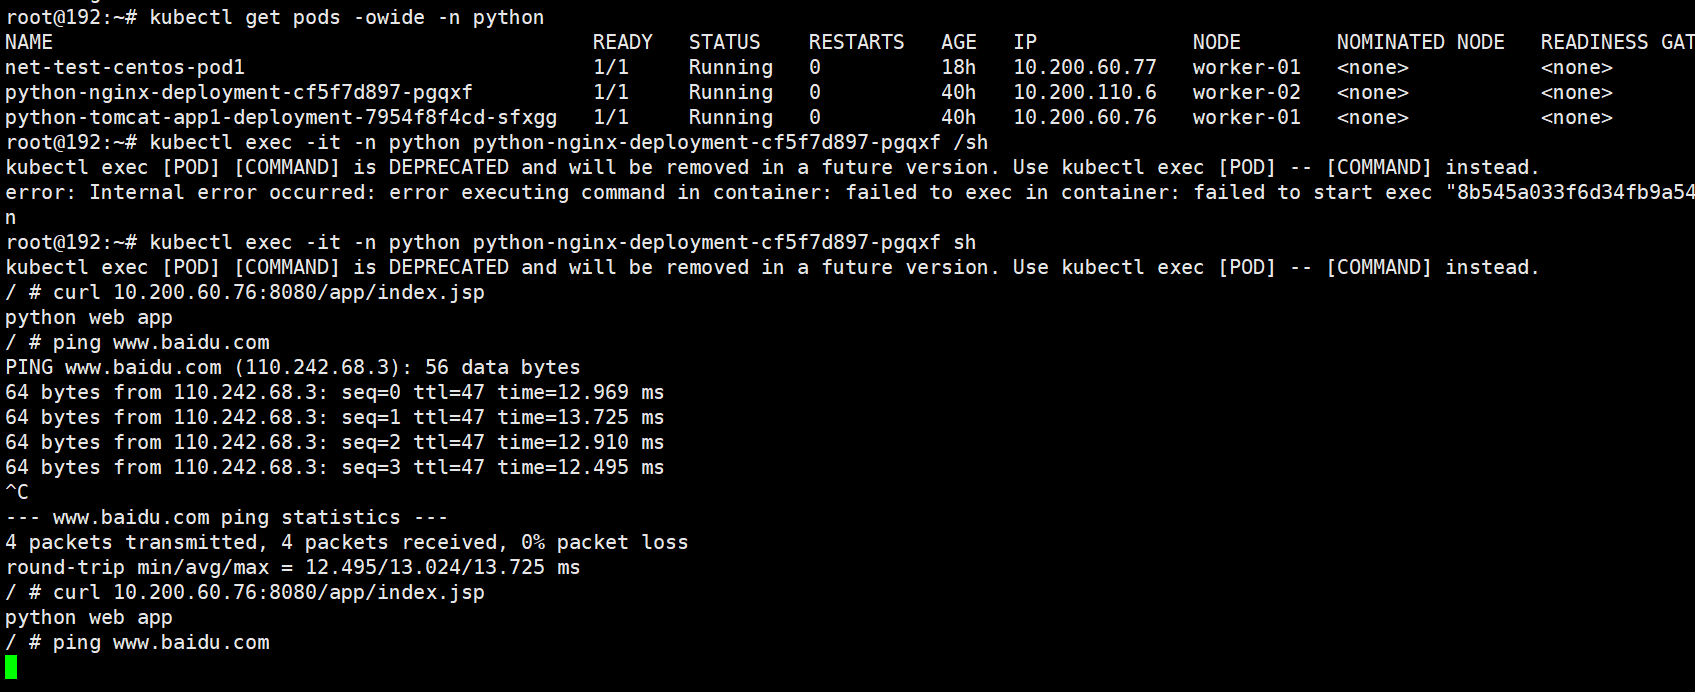The width and height of the screenshot is (1695, 692).
Task: Click the python-tomcat-app1-deployment pod name
Action: click(x=280, y=117)
